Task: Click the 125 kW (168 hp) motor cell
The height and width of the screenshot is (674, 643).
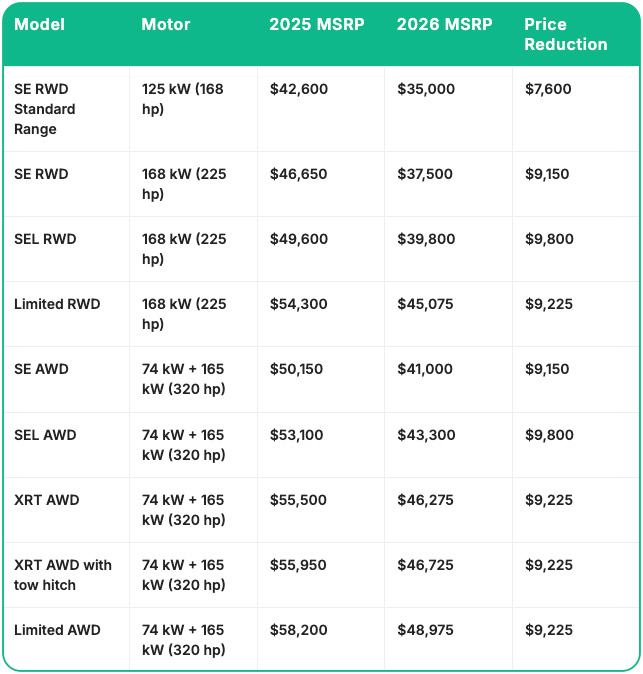Action: 183,99
